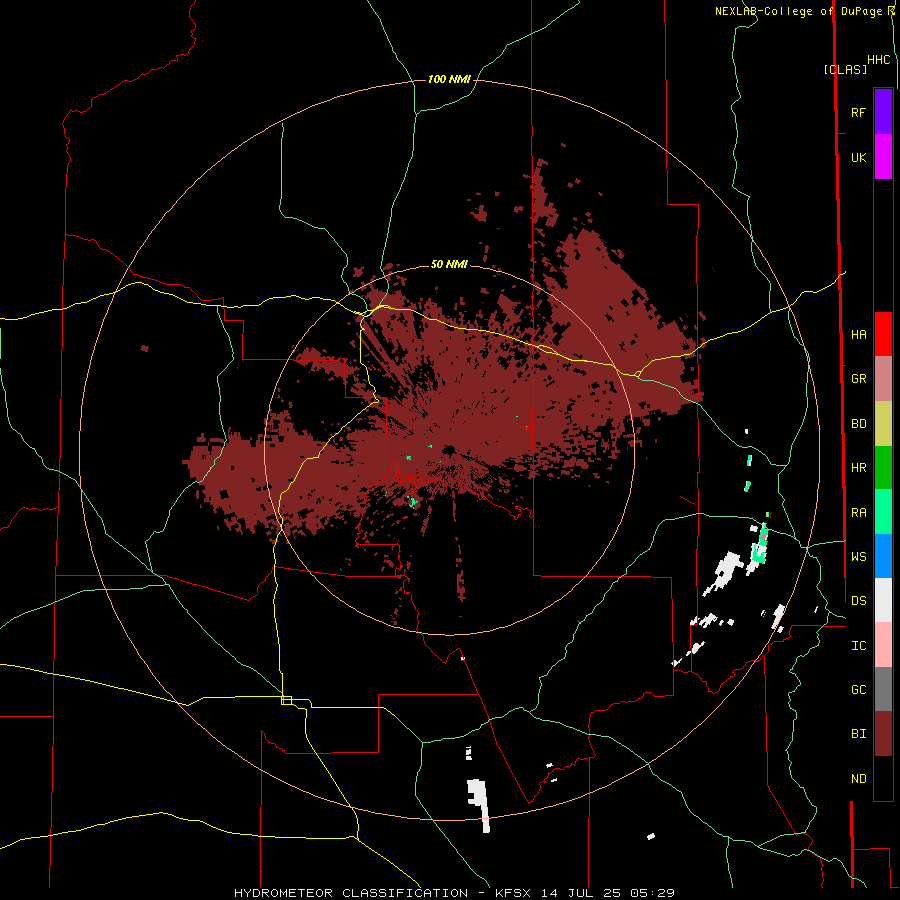Image resolution: width=900 pixels, height=900 pixels.
Task: Click the 'WS' legend label
Action: pos(858,556)
